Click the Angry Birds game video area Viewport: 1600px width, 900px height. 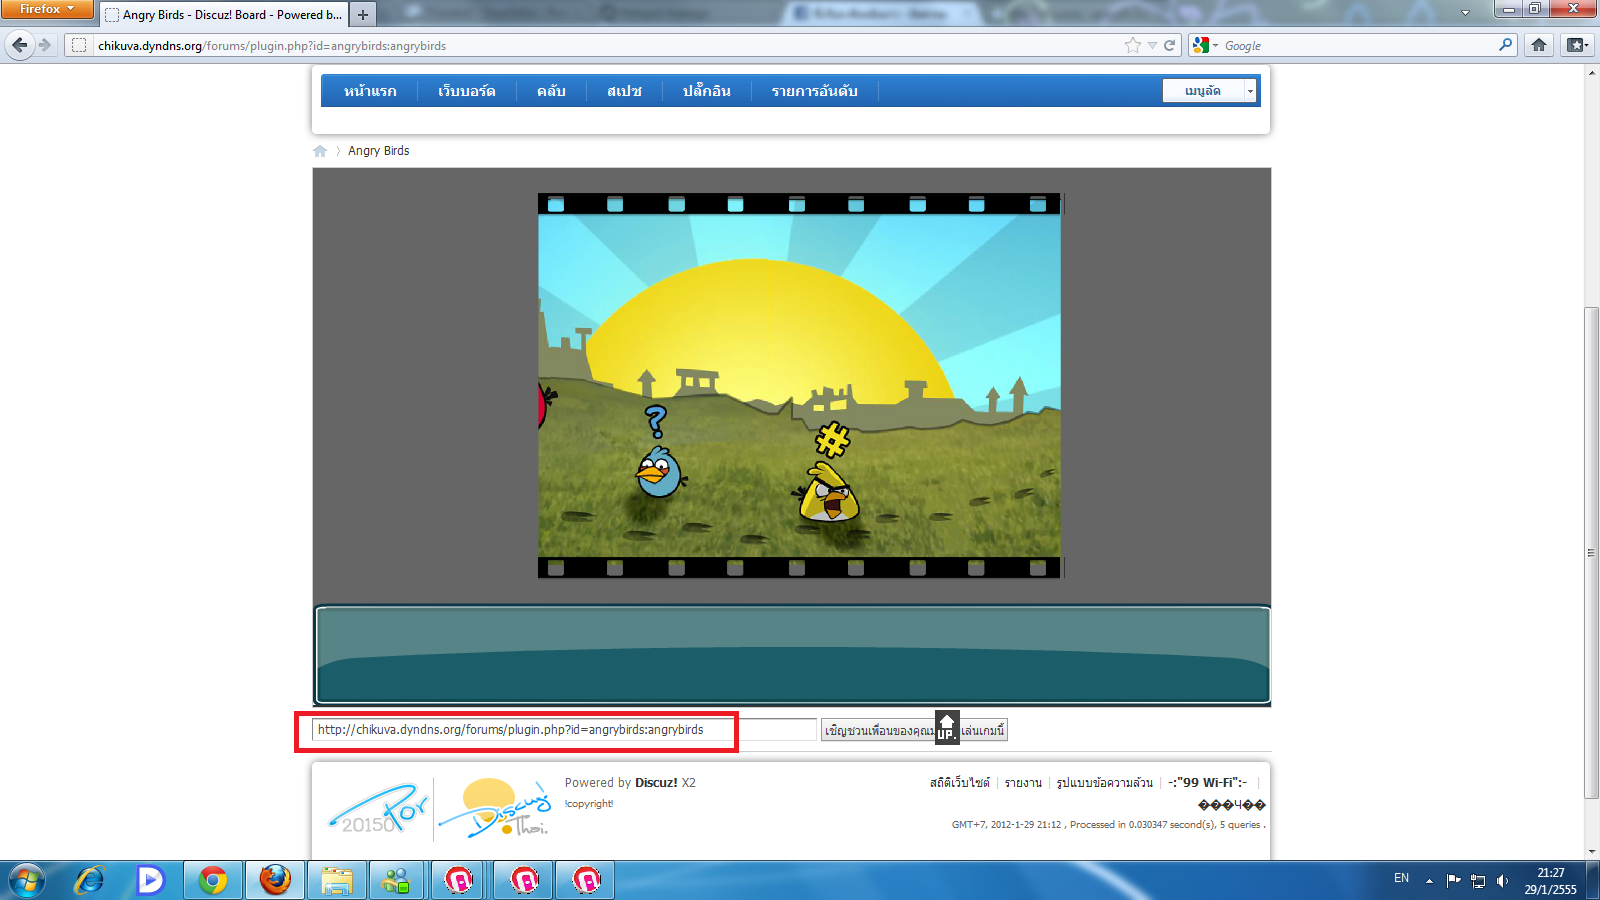tap(800, 385)
